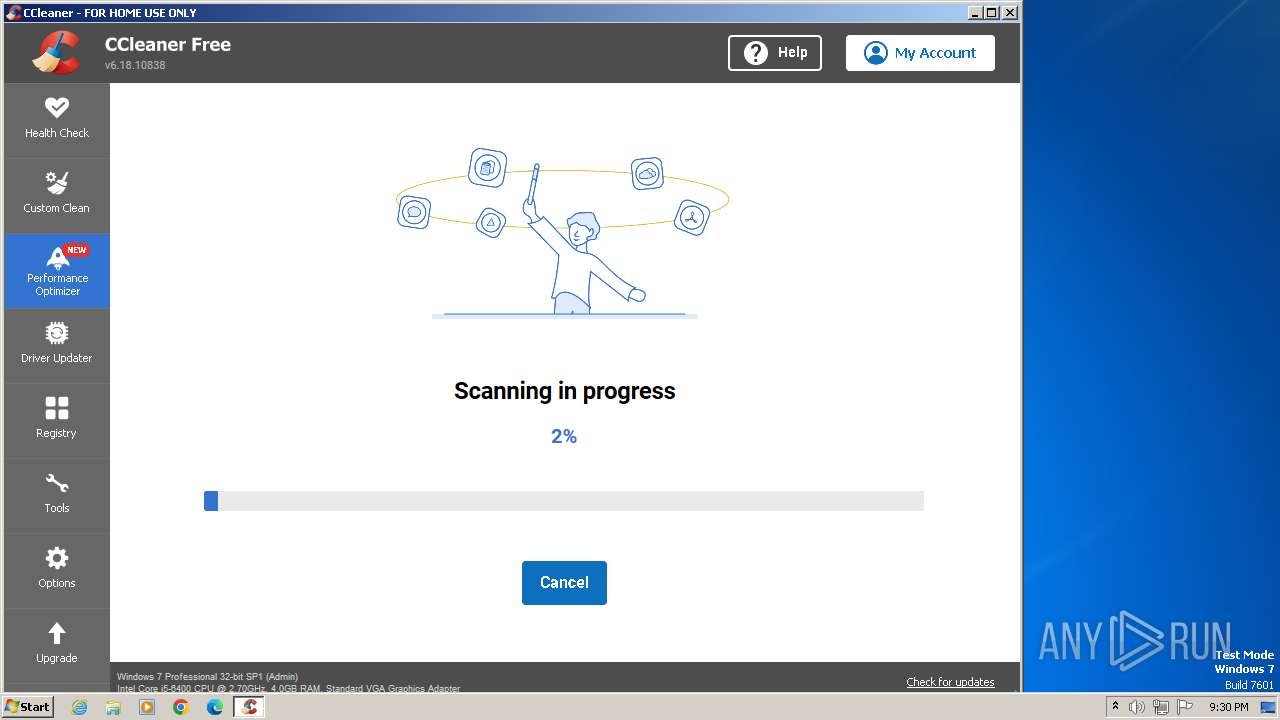Open the Tools wrench section
Viewport: 1280px width, 720px height.
tap(57, 495)
